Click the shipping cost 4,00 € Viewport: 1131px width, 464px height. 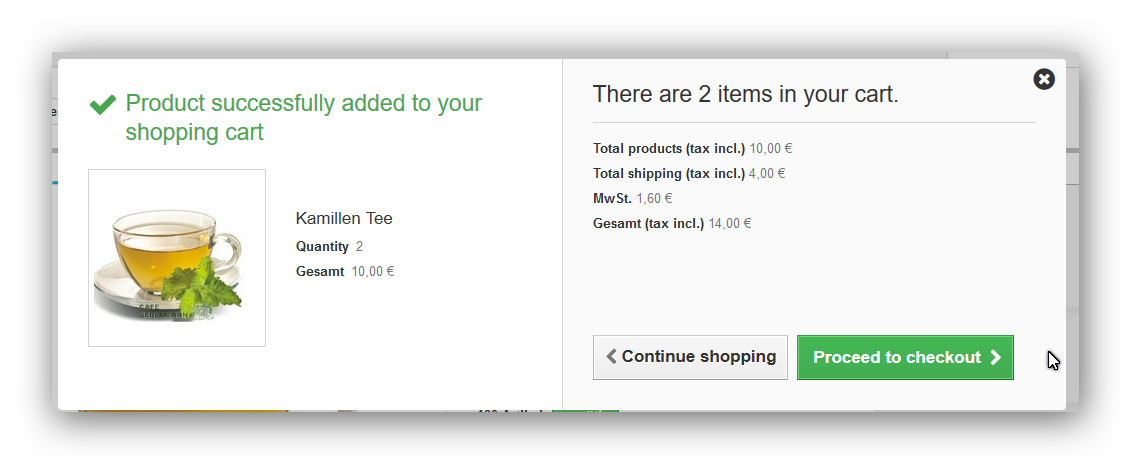pos(767,174)
